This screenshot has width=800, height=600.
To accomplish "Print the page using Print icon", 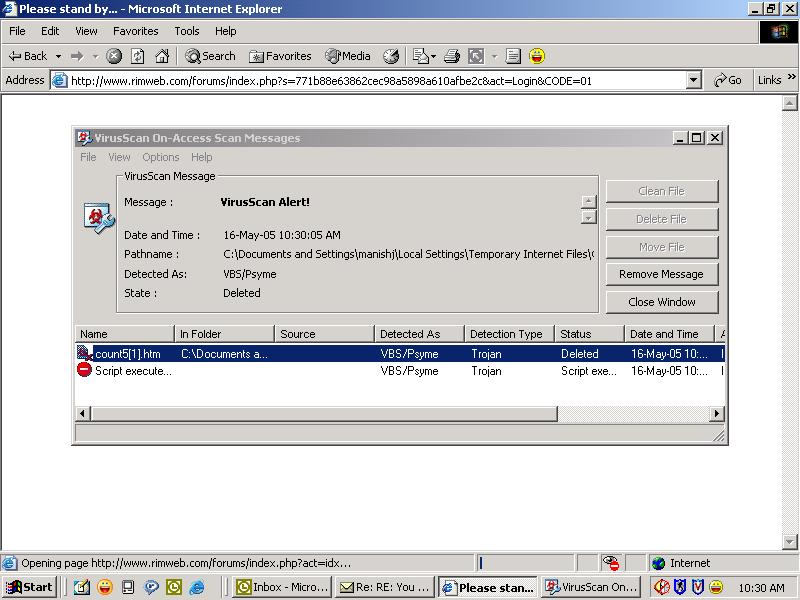I will 452,56.
